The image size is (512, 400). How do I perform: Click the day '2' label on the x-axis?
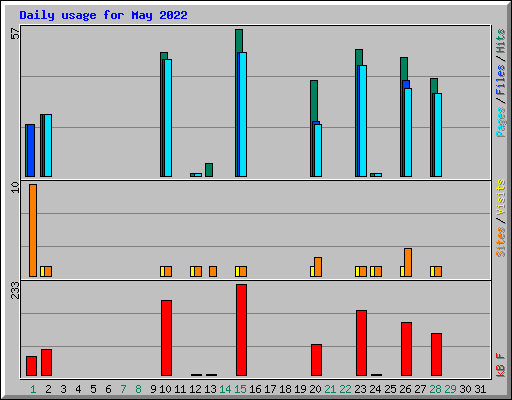pyautogui.click(x=48, y=389)
